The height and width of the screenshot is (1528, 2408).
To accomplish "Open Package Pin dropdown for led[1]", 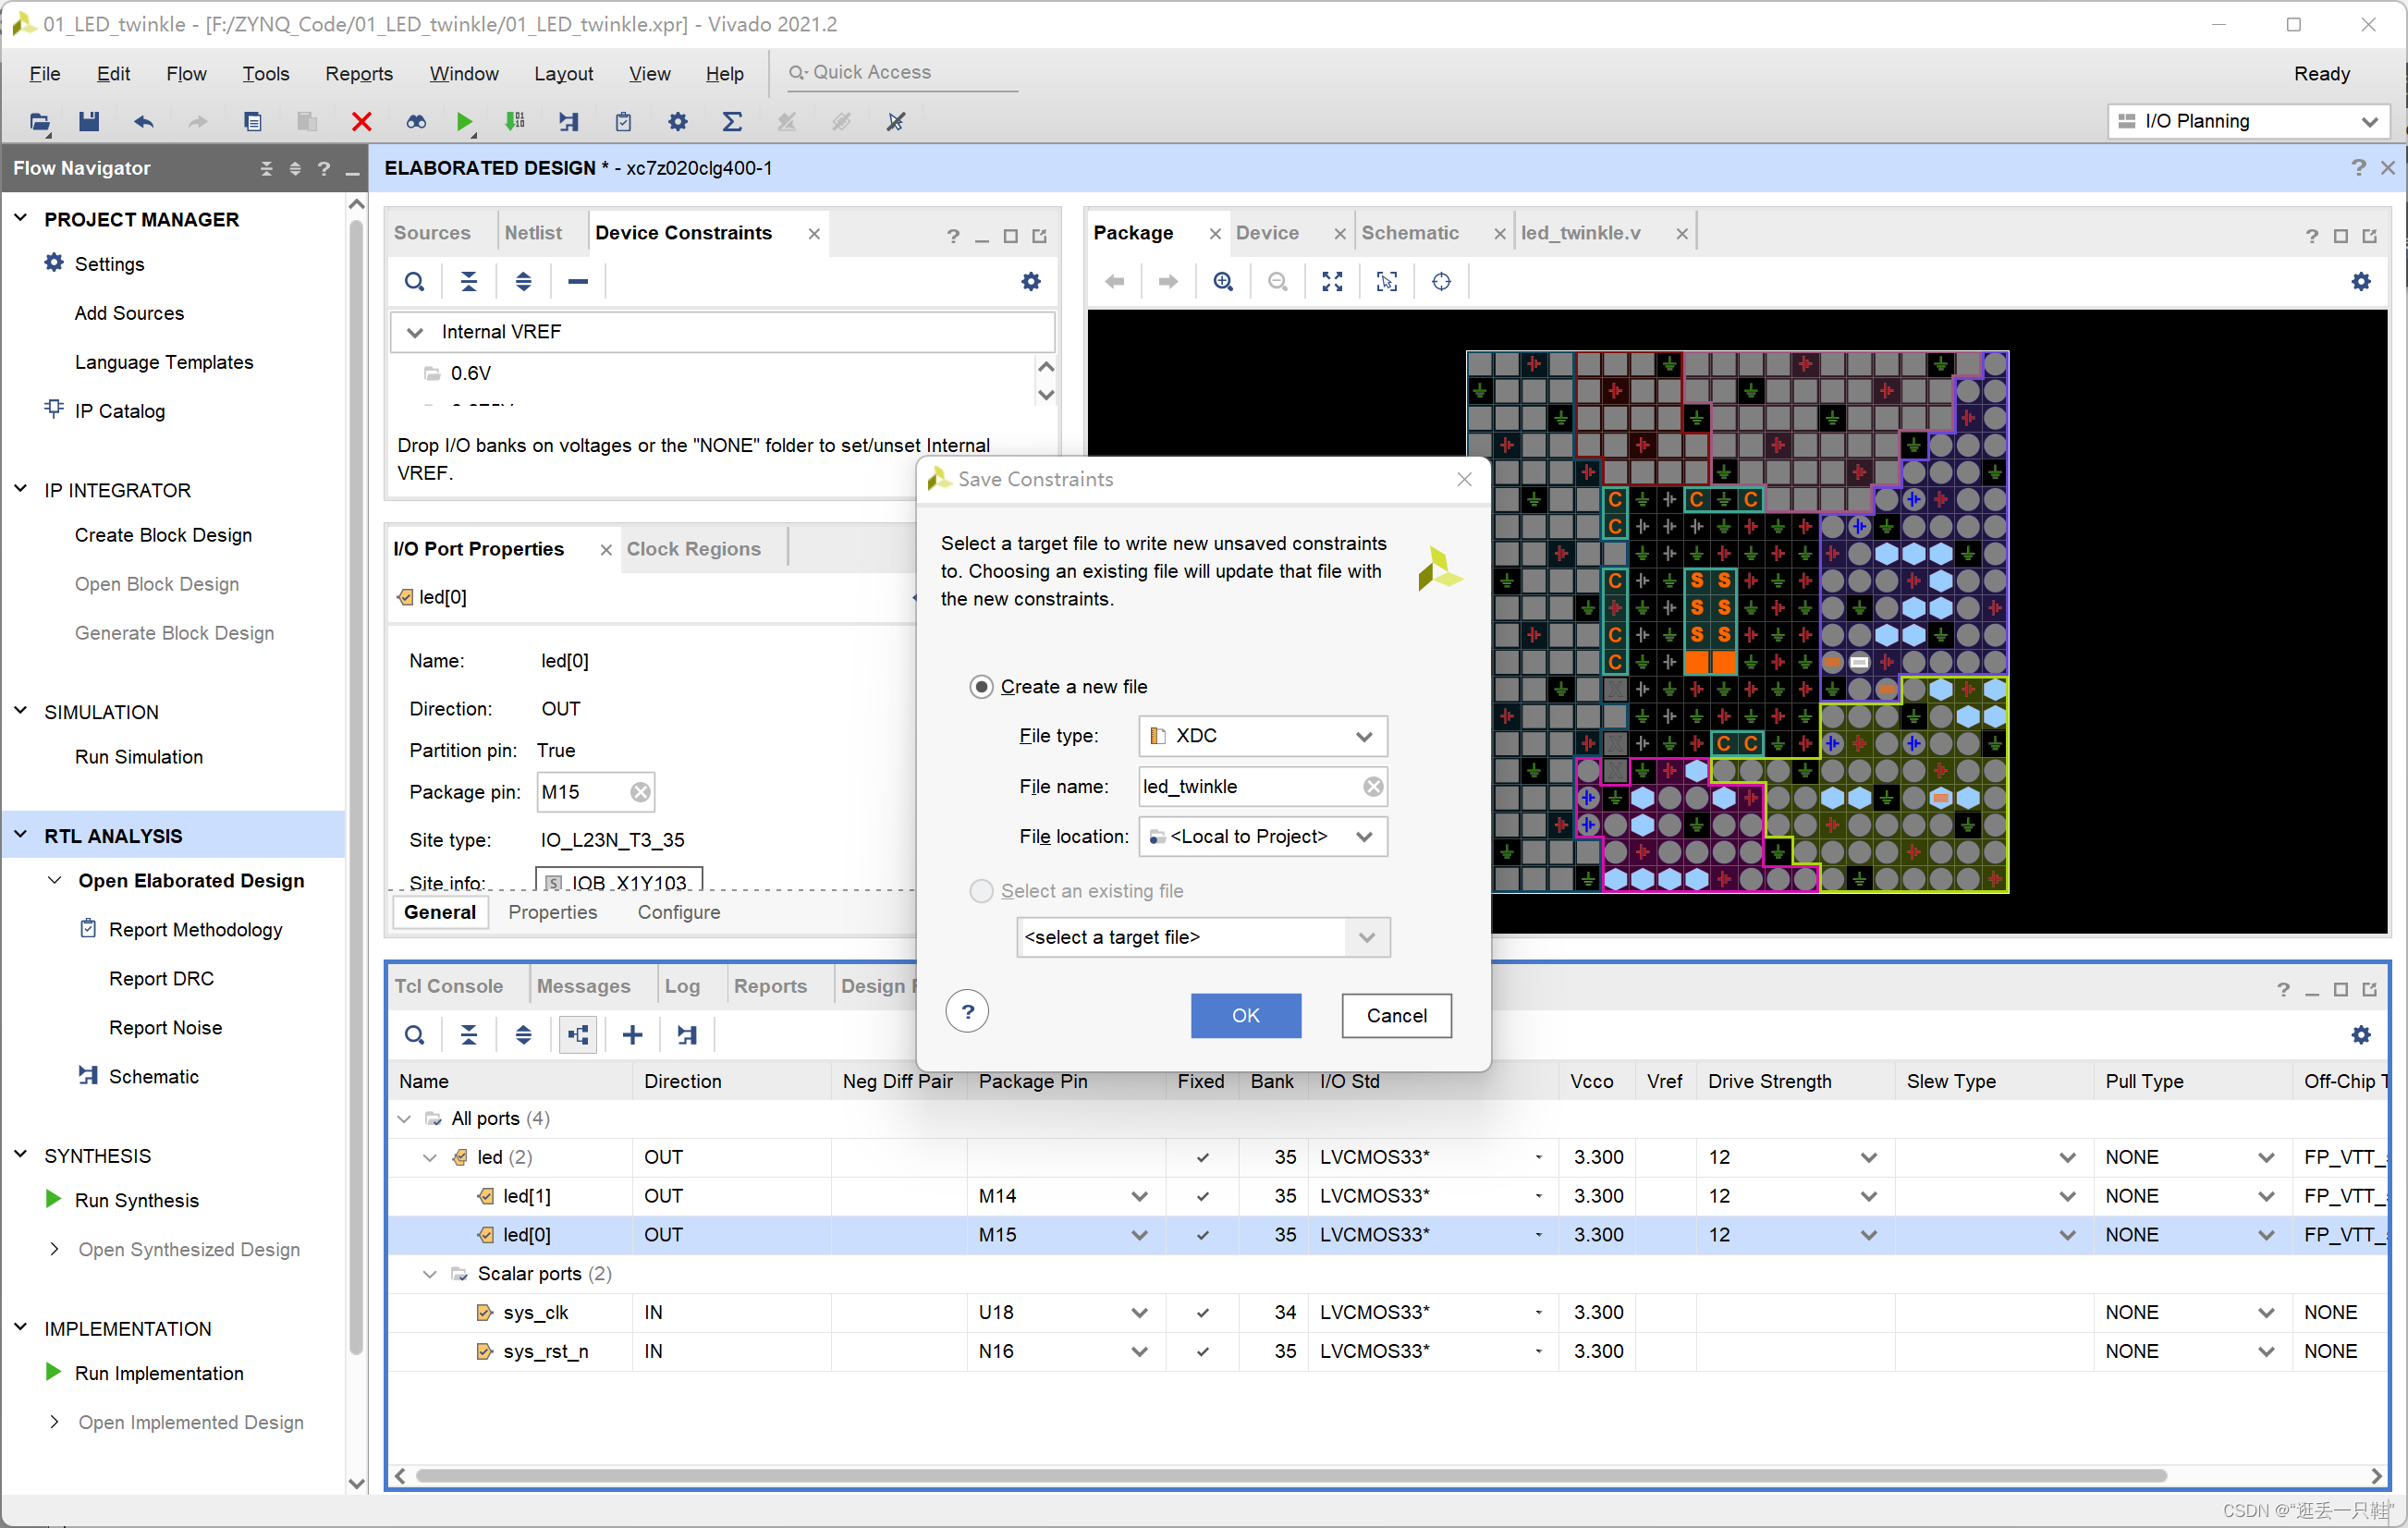I will pos(1139,1197).
